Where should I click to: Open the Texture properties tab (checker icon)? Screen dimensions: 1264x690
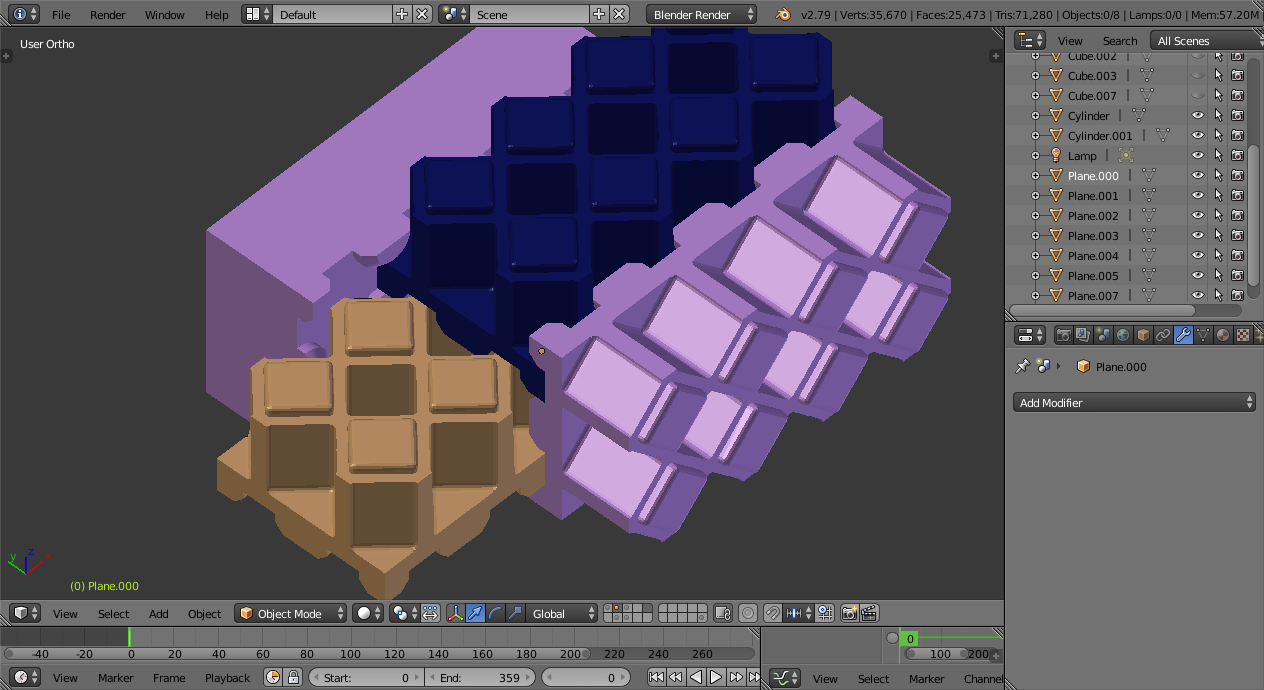pos(1243,335)
